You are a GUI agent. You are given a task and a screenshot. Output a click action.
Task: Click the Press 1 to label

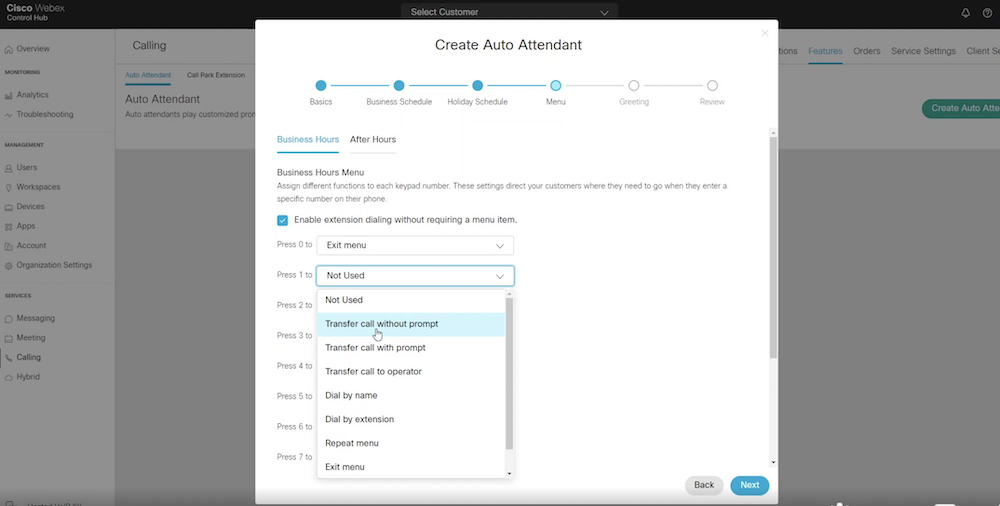(294, 275)
